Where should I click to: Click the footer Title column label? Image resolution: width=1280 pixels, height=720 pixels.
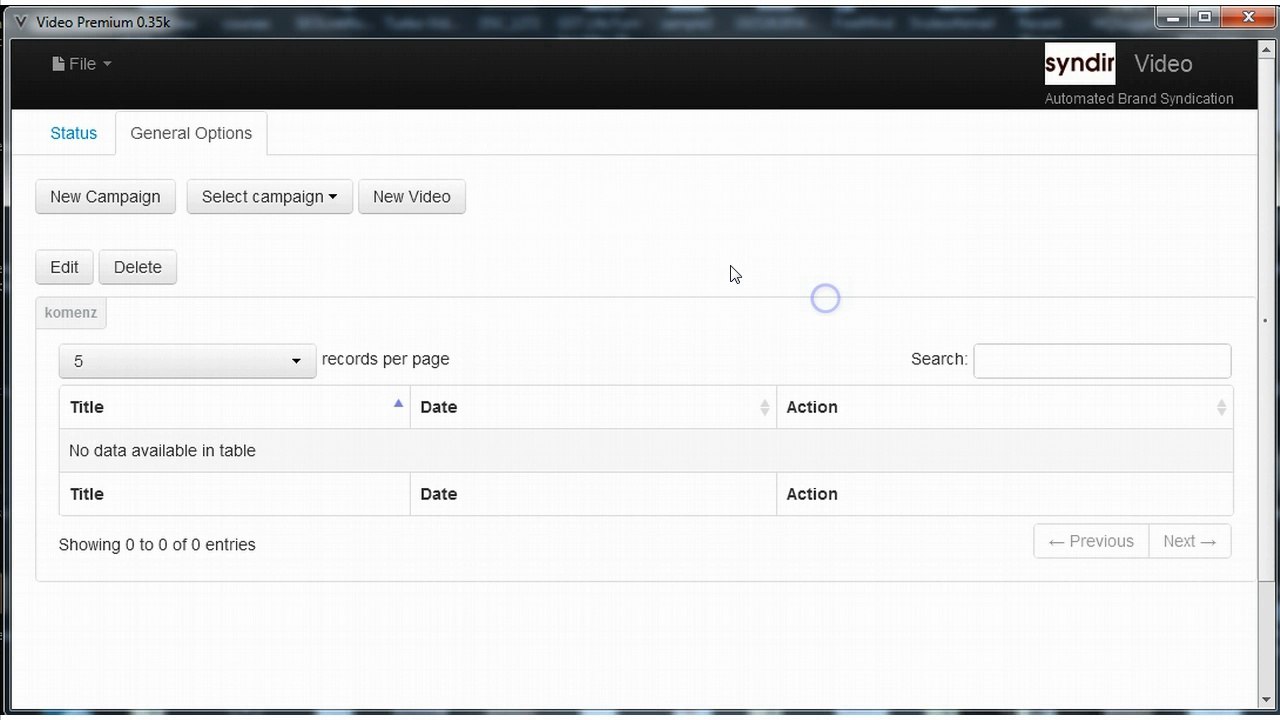click(87, 494)
